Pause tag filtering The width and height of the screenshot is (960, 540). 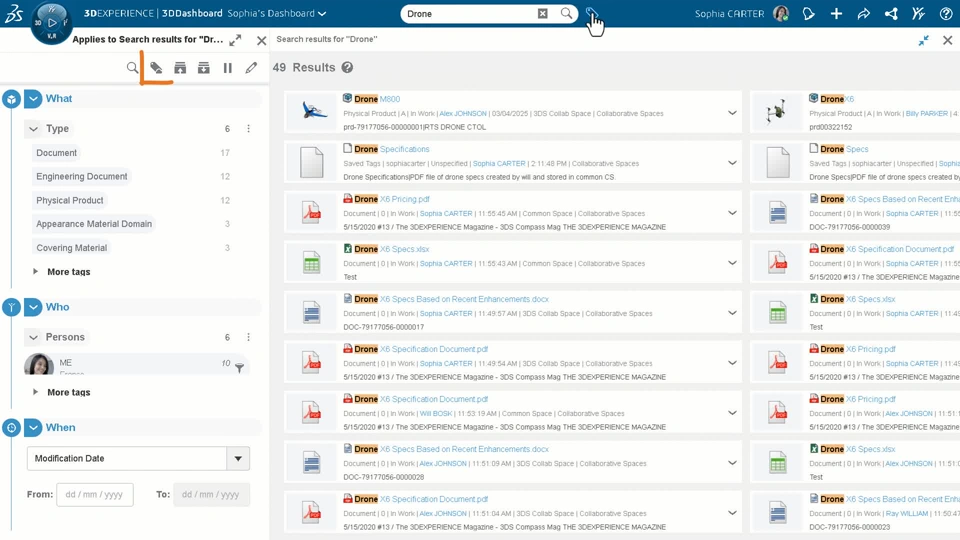tap(228, 67)
